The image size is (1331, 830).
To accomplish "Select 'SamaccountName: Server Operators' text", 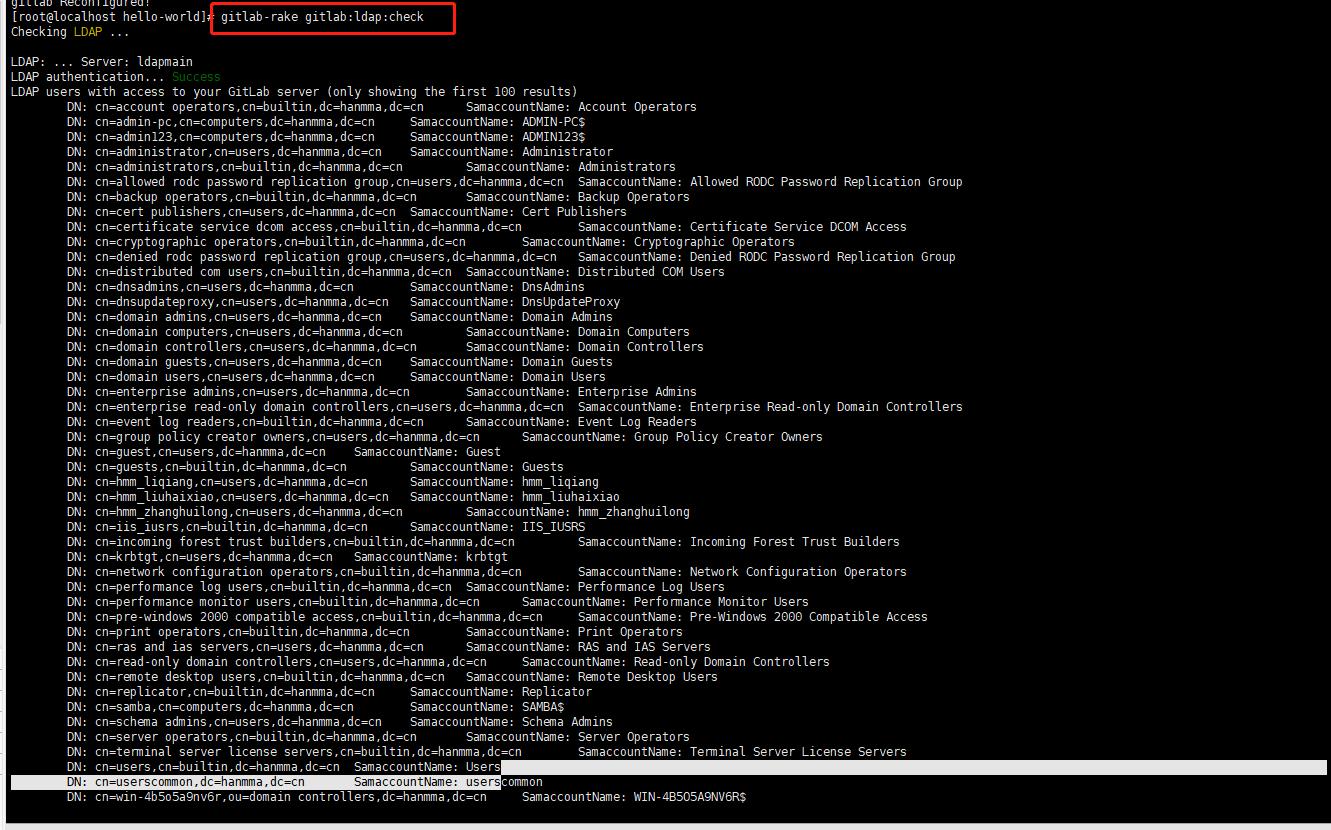I will click(x=578, y=737).
